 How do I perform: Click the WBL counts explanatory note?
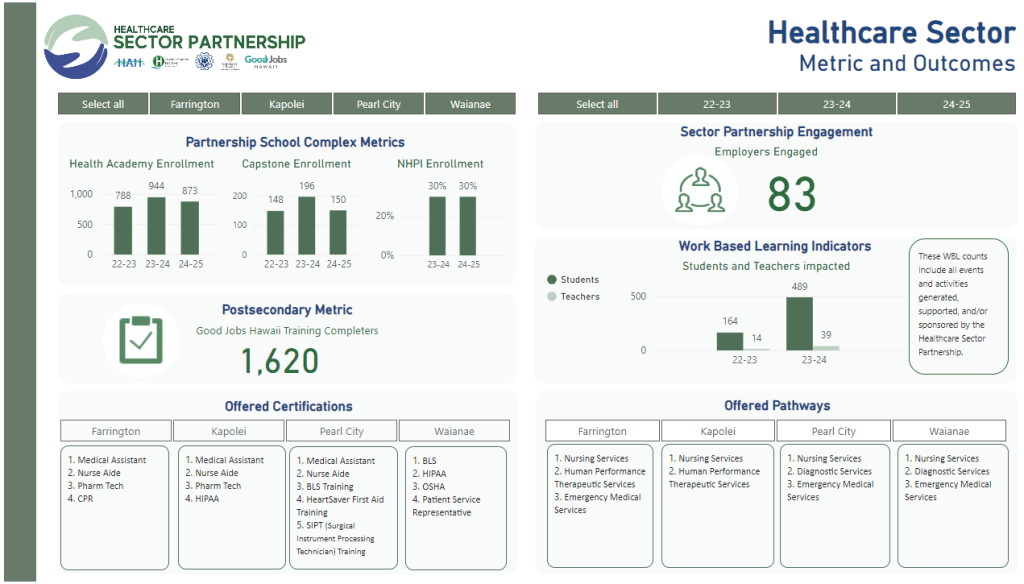click(958, 306)
